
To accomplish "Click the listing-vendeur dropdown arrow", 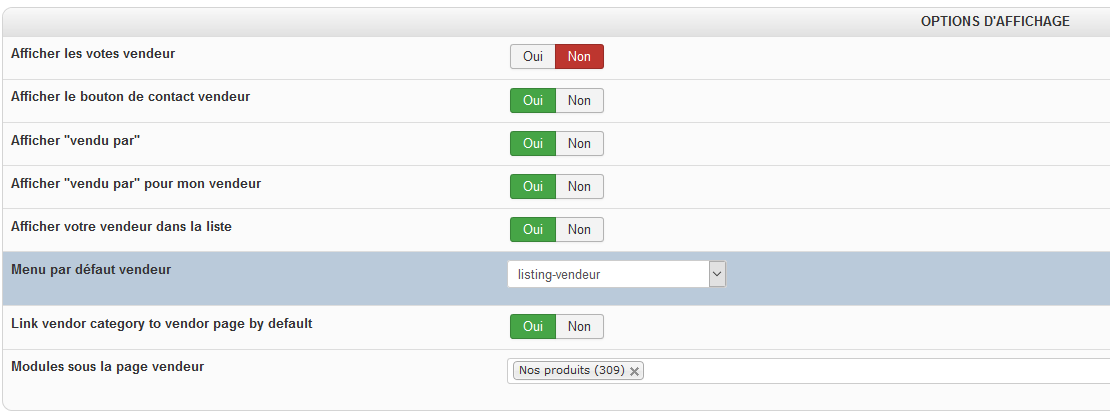I will click(717, 274).
